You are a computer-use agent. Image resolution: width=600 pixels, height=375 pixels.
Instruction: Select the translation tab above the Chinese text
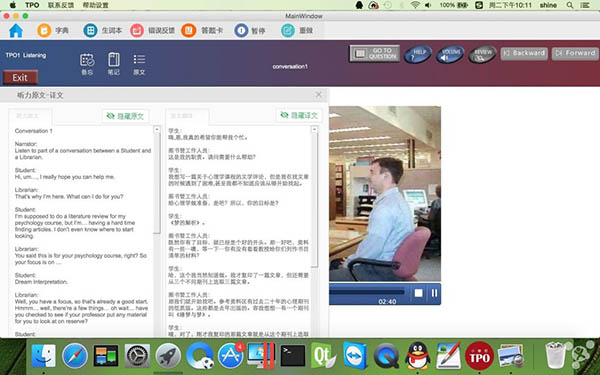pos(187,116)
